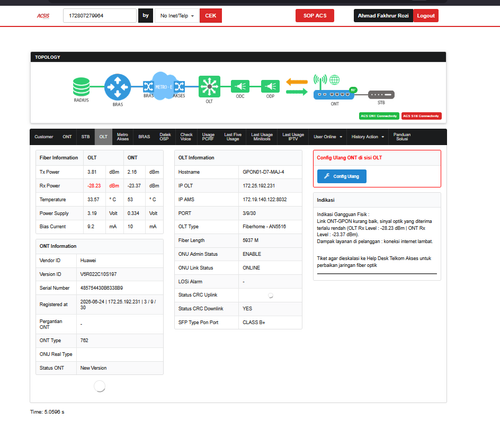Click the Hostname value GPON01-D7-MAJ-4
500x421 pixels.
pyautogui.click(x=263, y=172)
